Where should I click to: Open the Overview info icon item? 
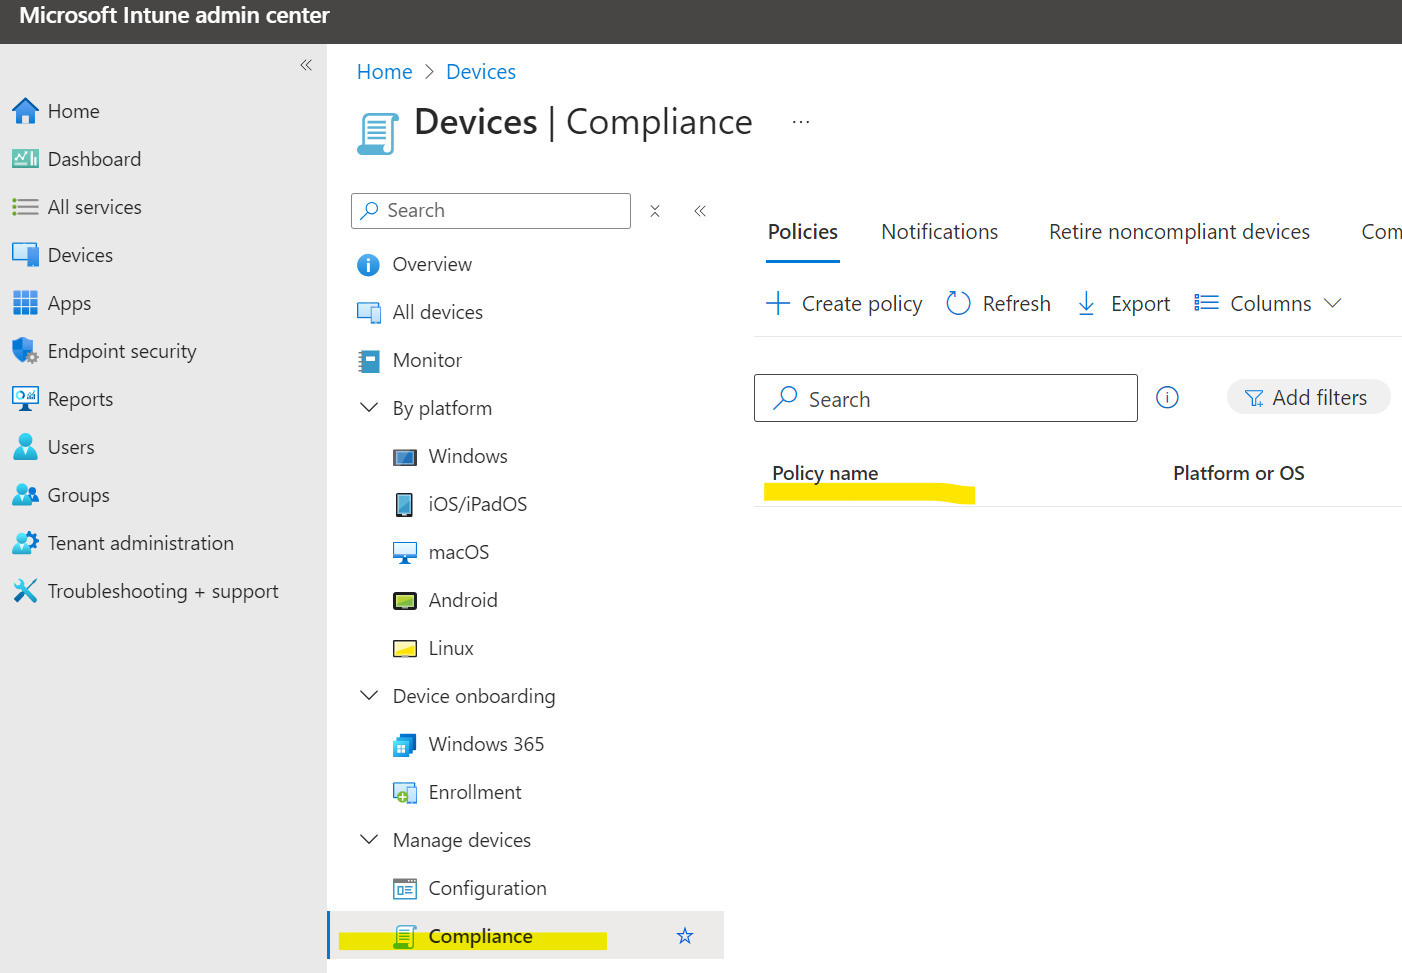(x=369, y=264)
